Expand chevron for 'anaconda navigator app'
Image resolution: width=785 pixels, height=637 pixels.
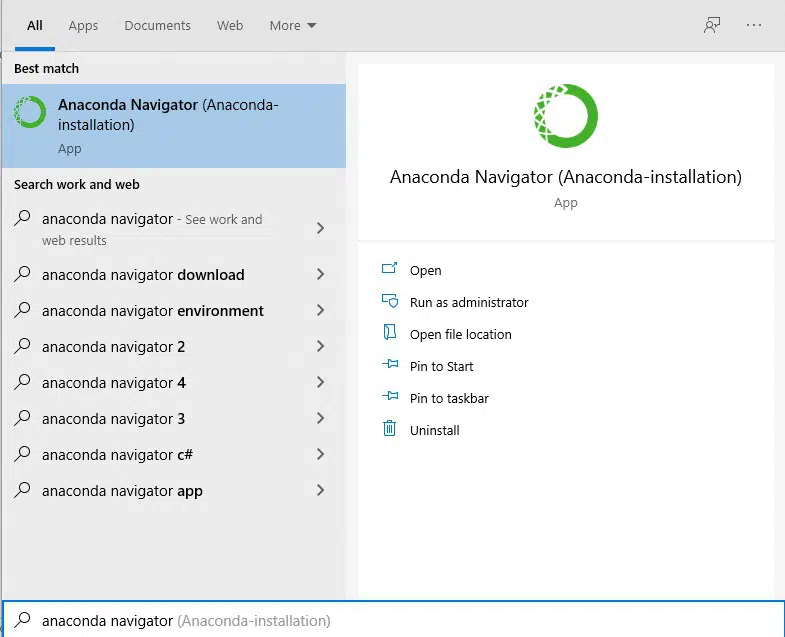tap(320, 490)
